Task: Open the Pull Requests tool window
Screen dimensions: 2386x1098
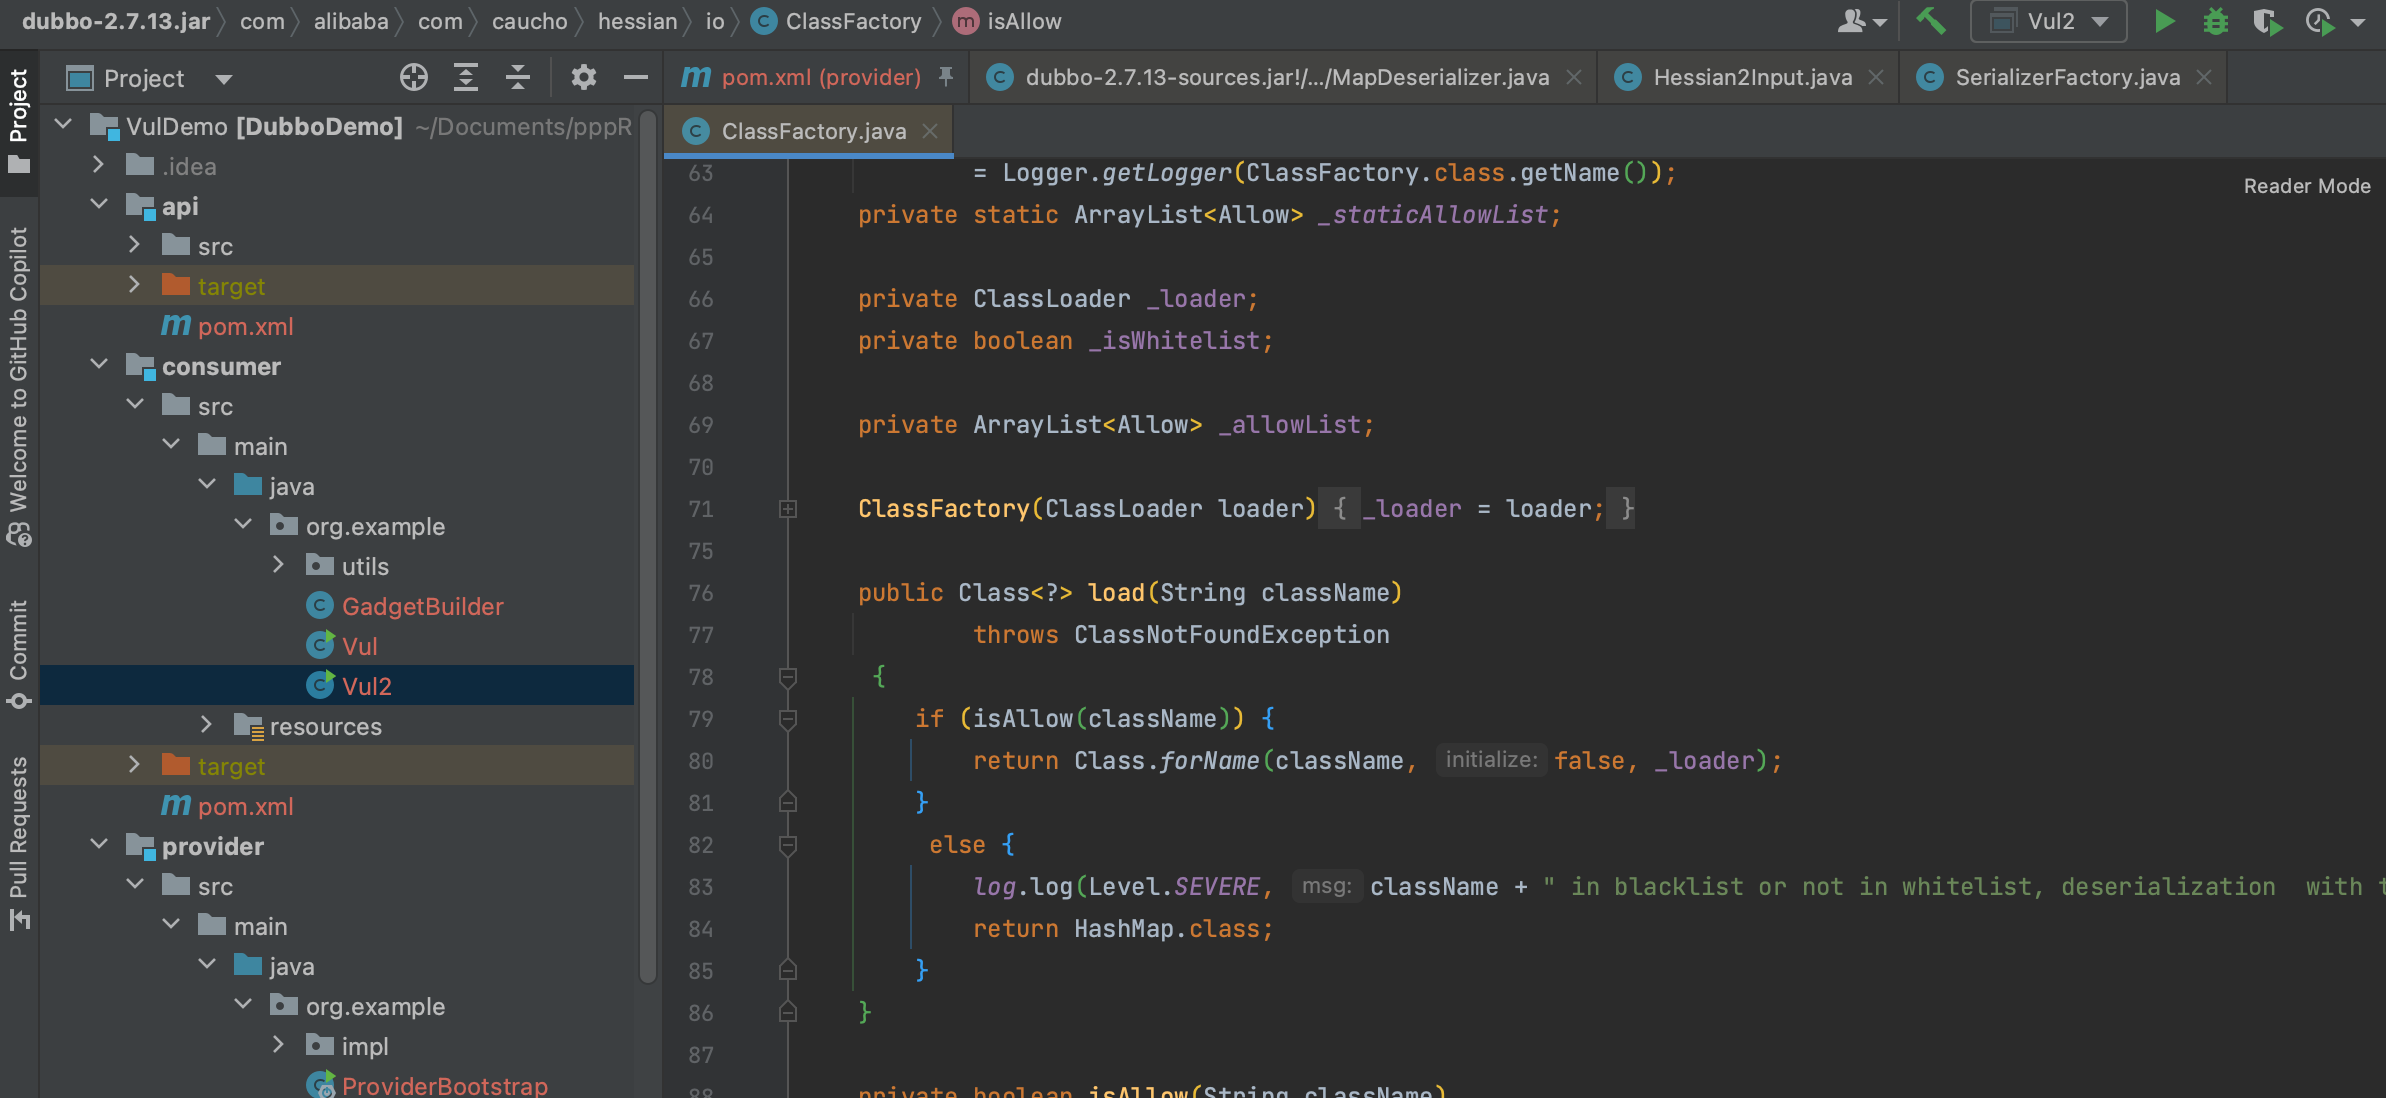Action: (x=19, y=842)
